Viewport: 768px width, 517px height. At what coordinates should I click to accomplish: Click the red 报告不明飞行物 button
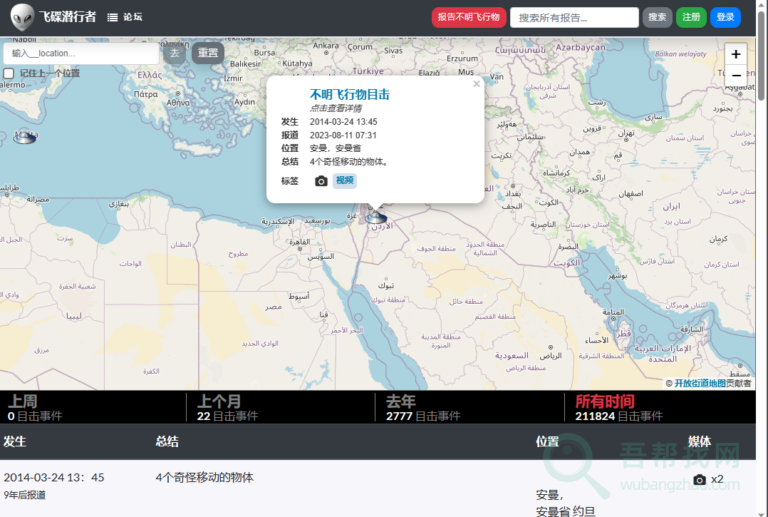pyautogui.click(x=468, y=17)
